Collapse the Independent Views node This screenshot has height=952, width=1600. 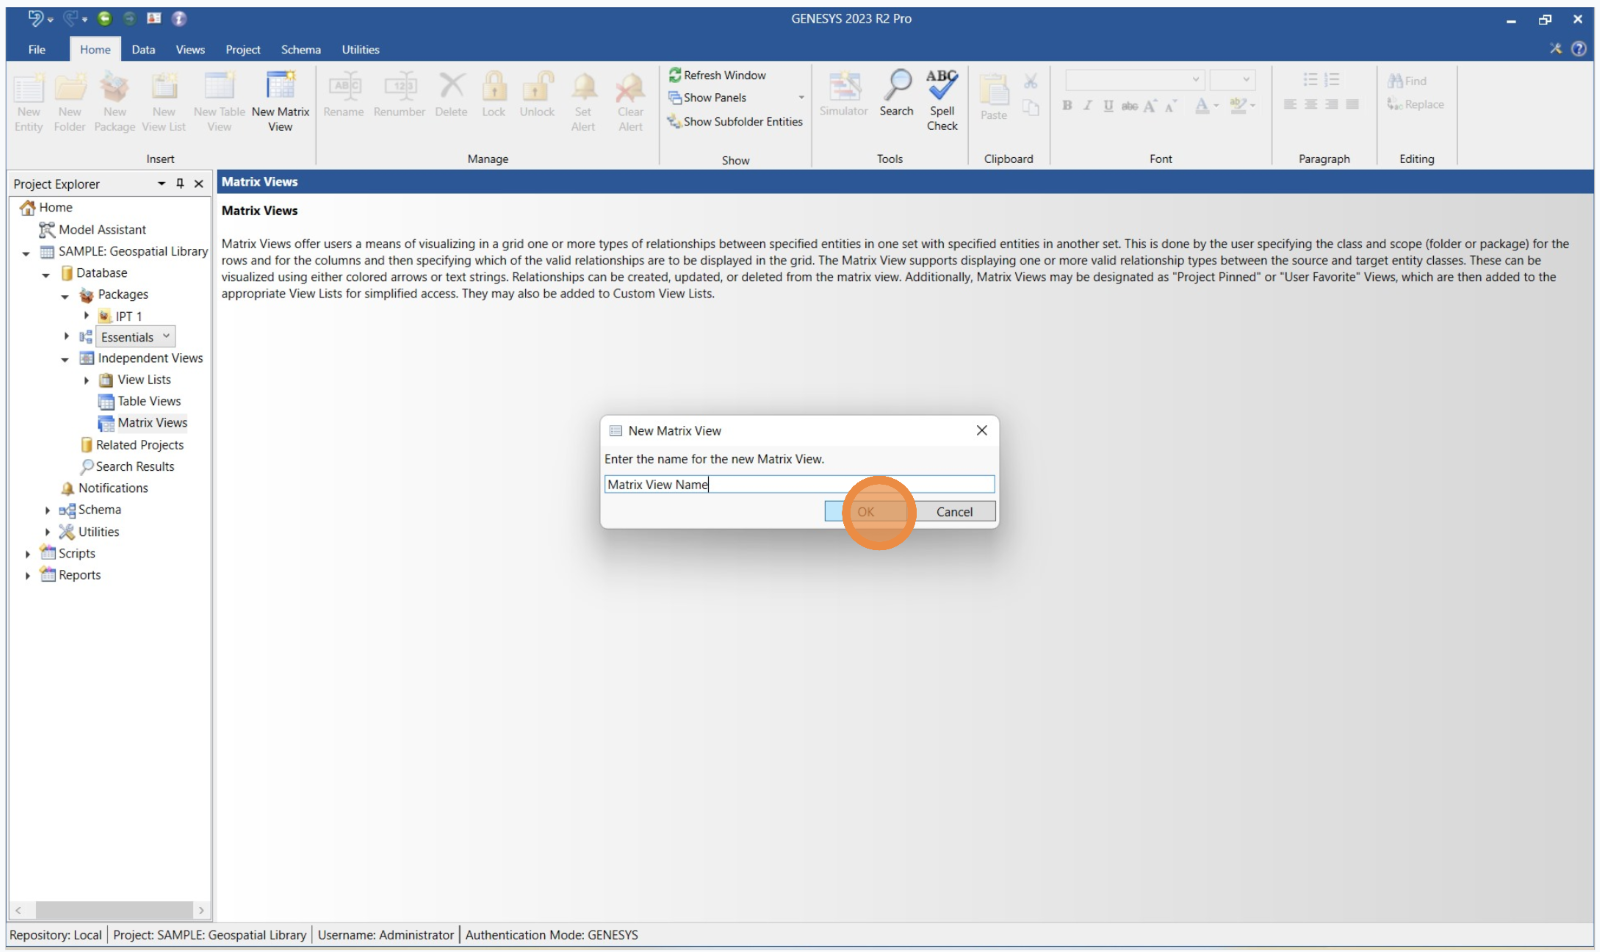[x=65, y=359]
